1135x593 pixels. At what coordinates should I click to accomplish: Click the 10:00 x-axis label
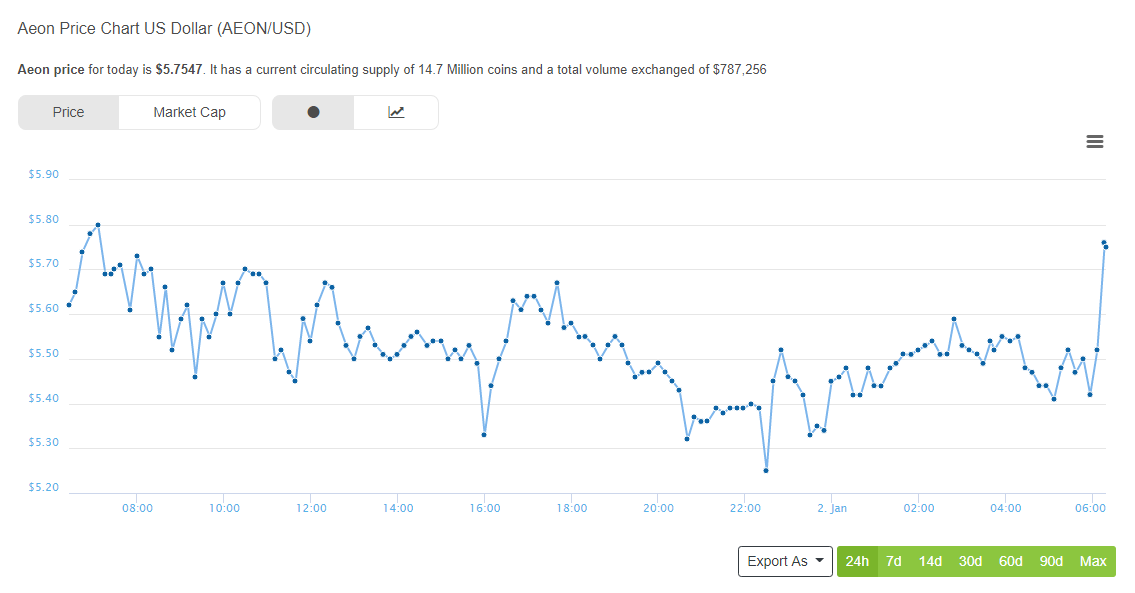[x=224, y=508]
